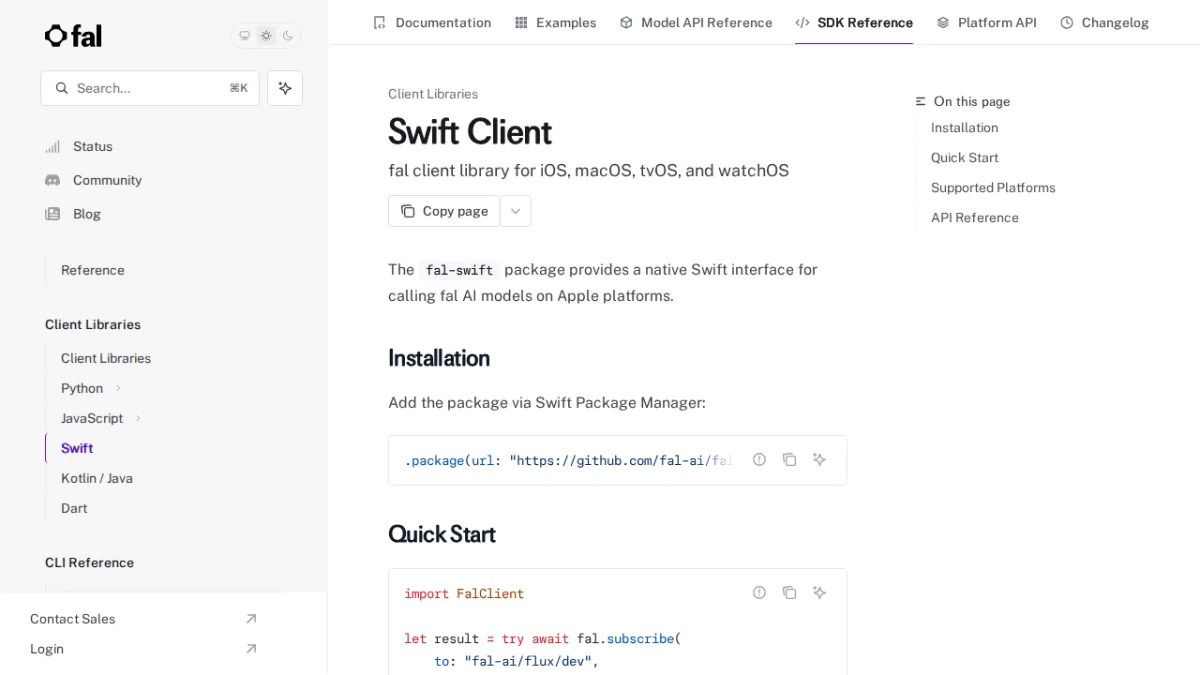This screenshot has height=675, width=1200.
Task: Open the Status page
Action: click(93, 146)
